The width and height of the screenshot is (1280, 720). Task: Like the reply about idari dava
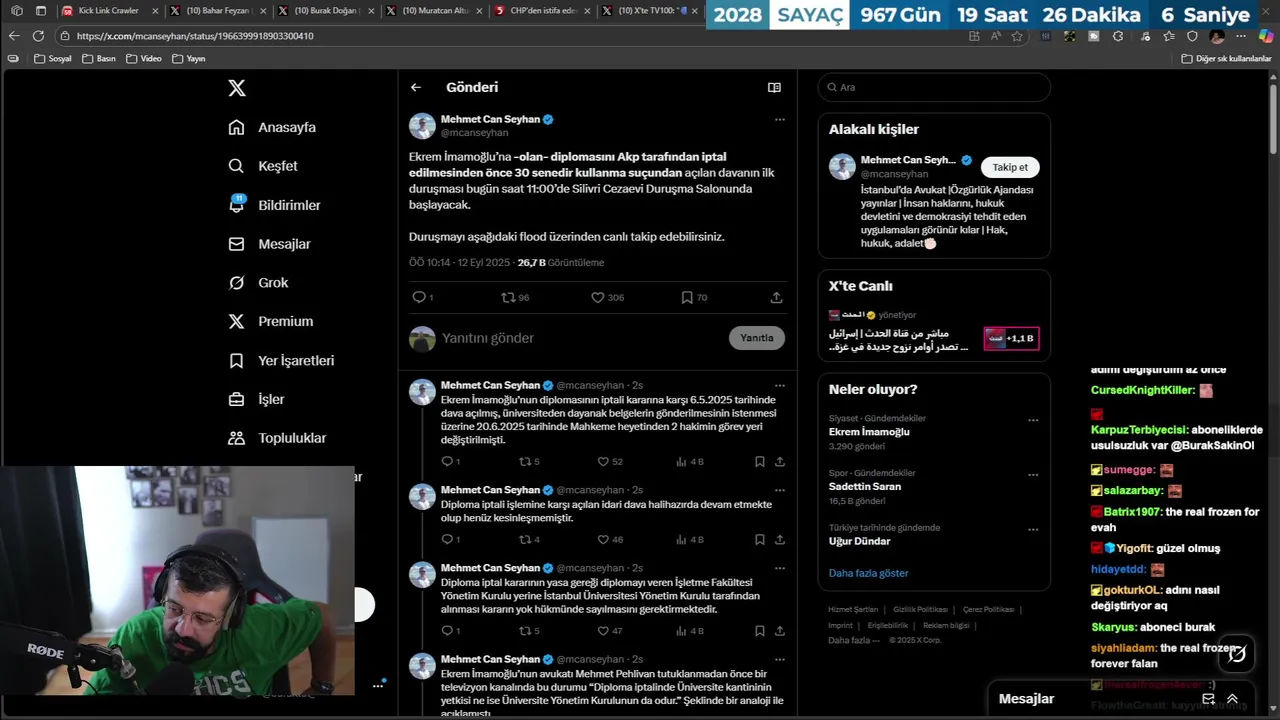pyautogui.click(x=603, y=539)
